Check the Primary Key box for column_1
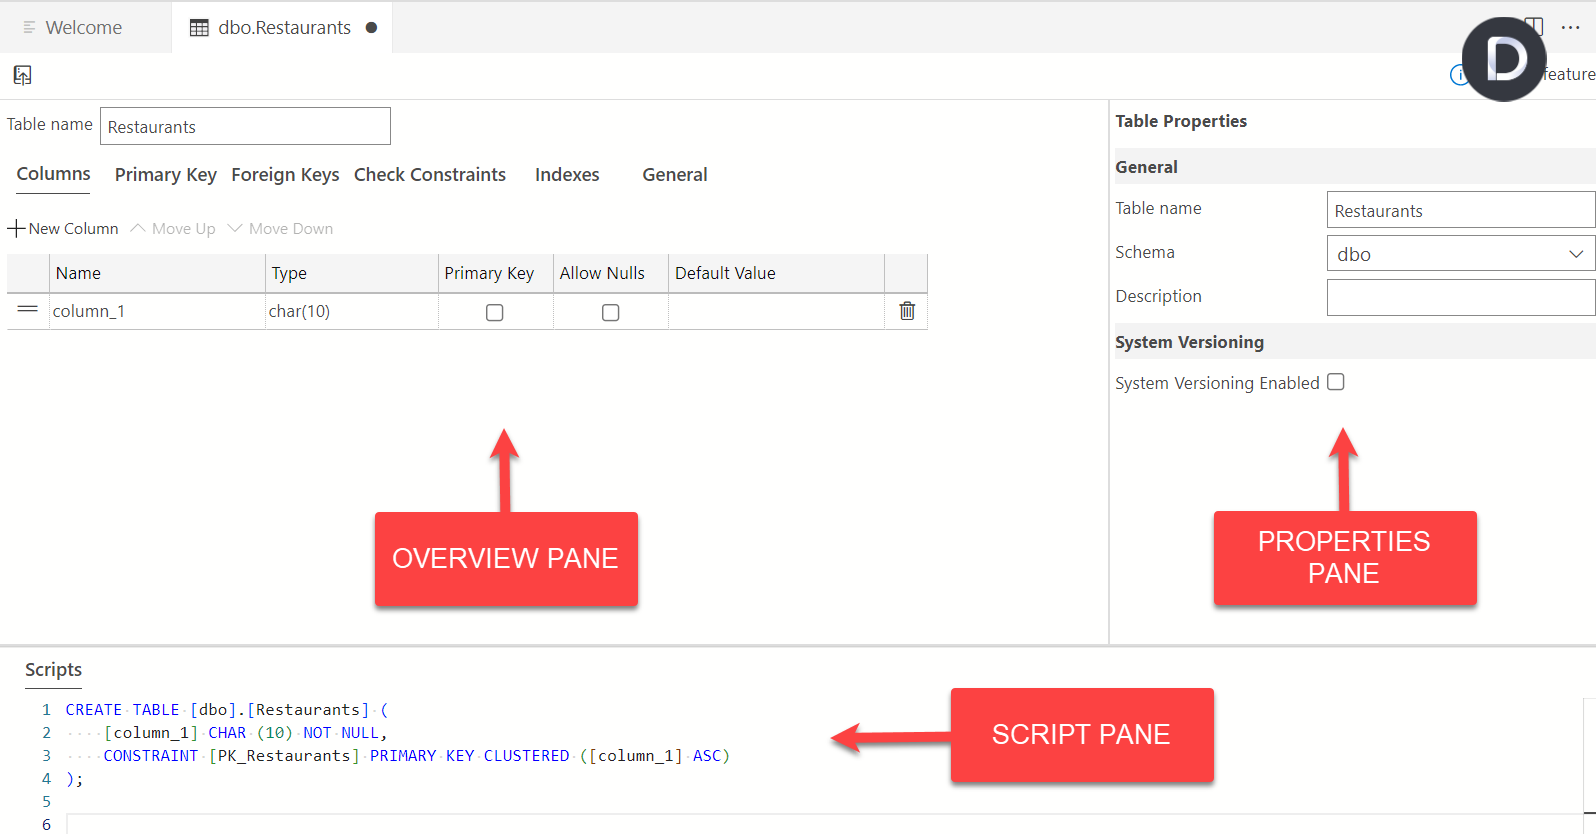Viewport: 1596px width, 834px height. click(x=494, y=313)
